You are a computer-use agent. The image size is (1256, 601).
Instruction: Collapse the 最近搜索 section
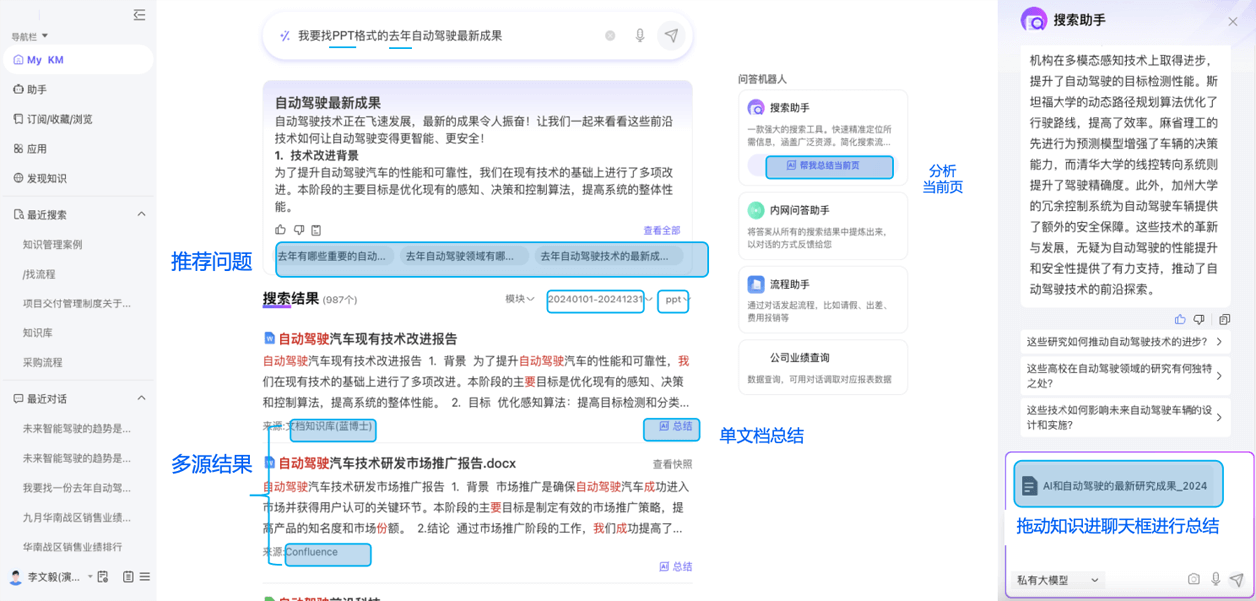click(x=141, y=214)
